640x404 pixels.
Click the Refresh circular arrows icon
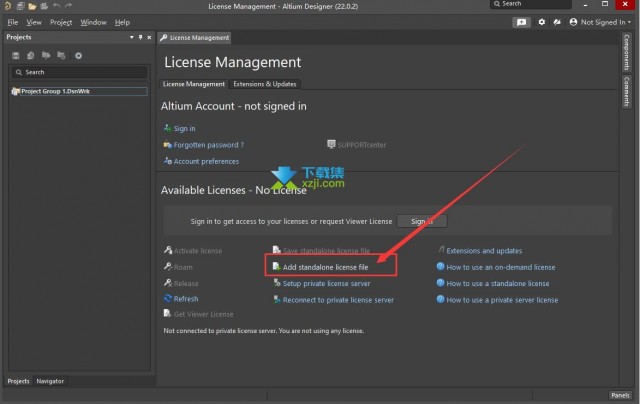coord(168,298)
